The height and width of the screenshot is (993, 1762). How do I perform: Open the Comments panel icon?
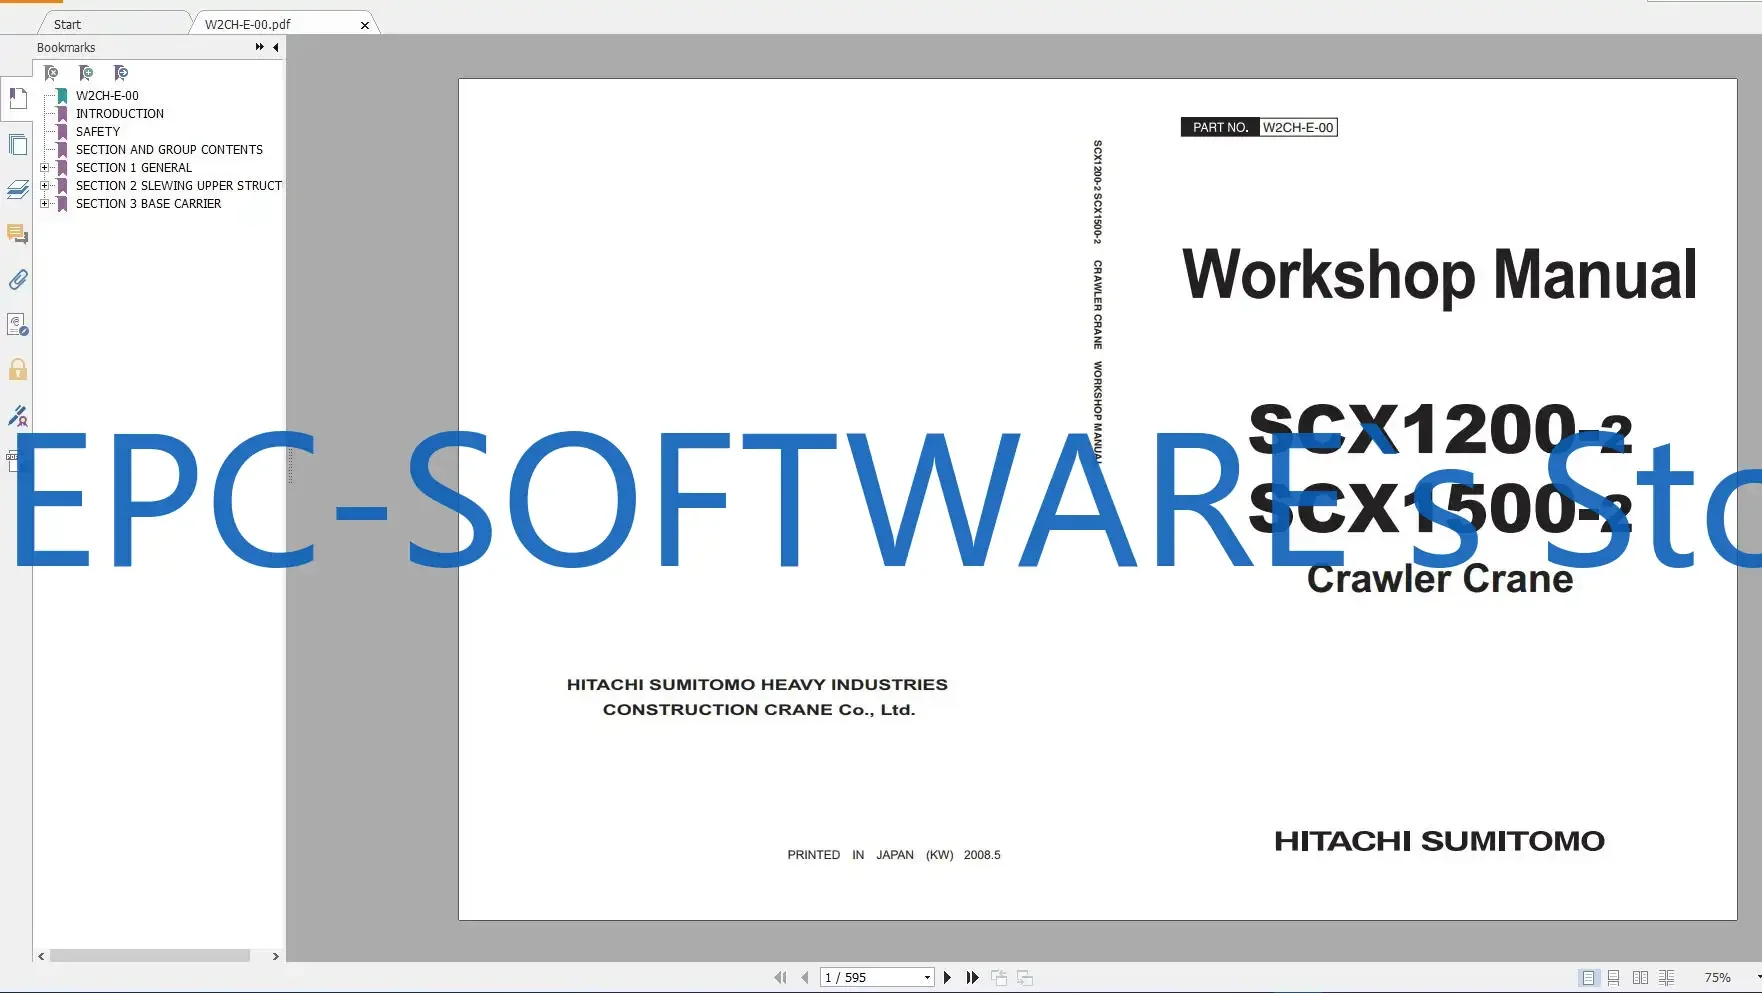coord(18,234)
